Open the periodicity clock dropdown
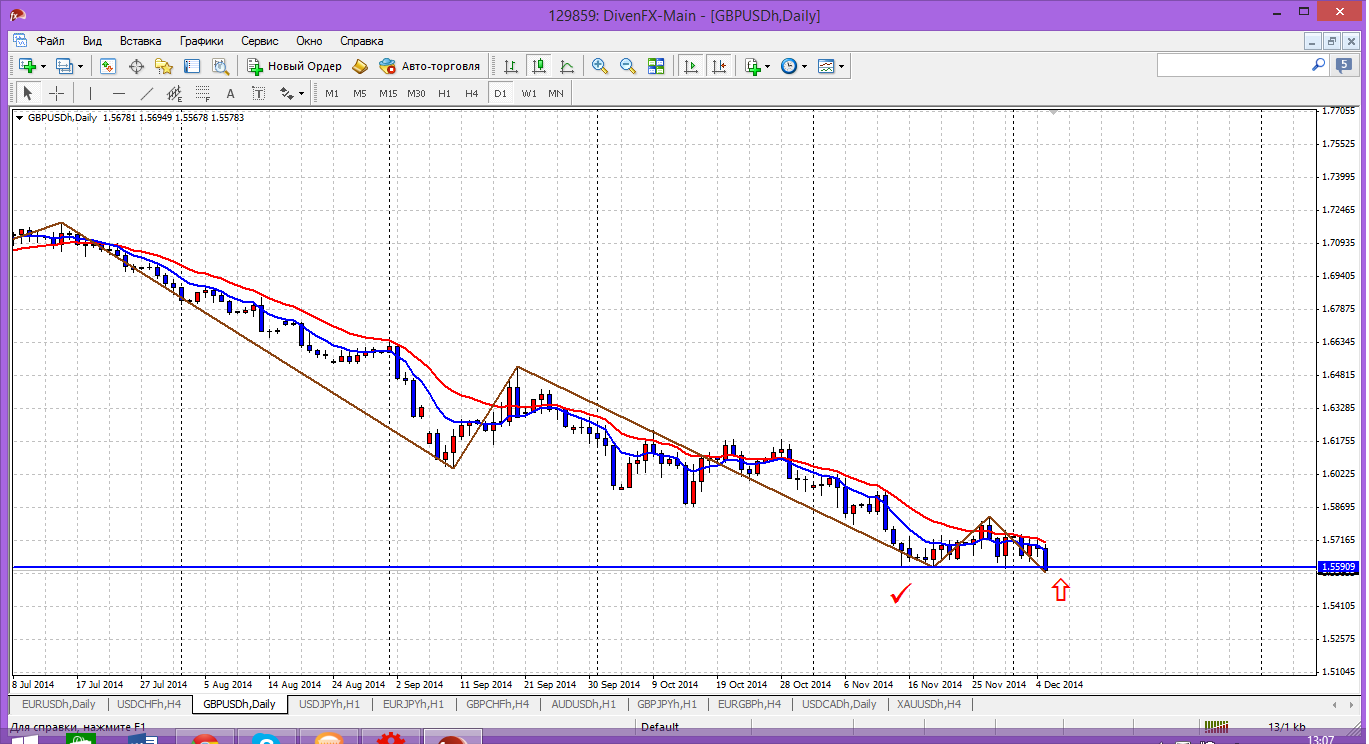 [804, 66]
